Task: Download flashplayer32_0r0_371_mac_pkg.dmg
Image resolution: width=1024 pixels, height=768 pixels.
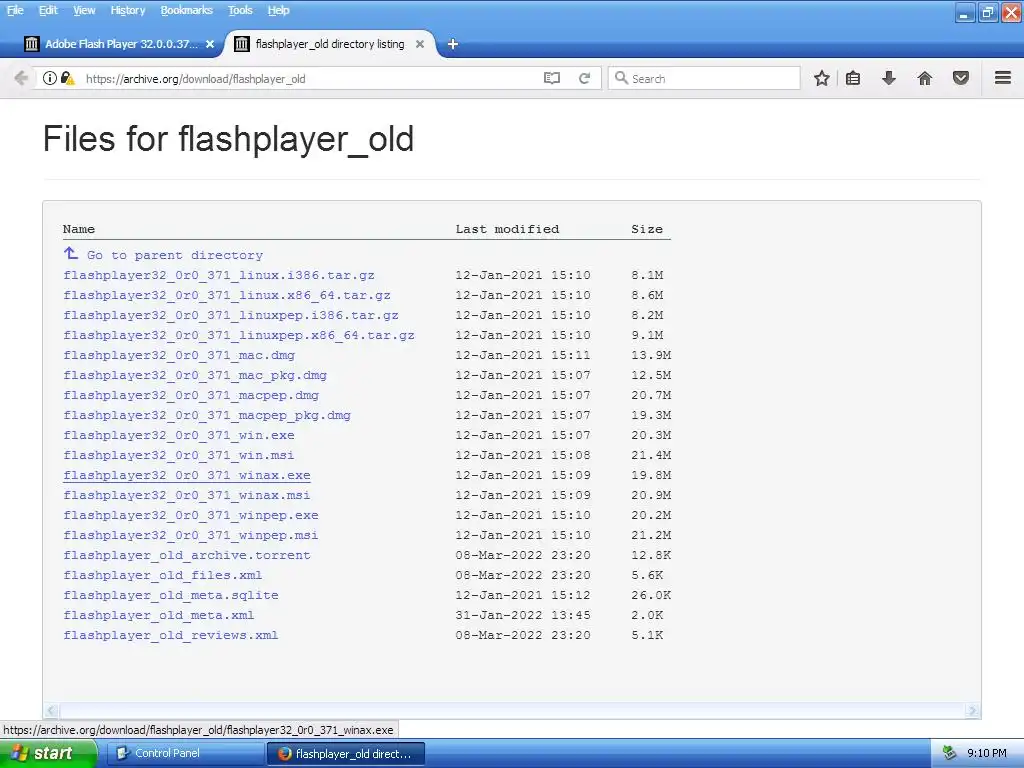Action: coord(195,375)
